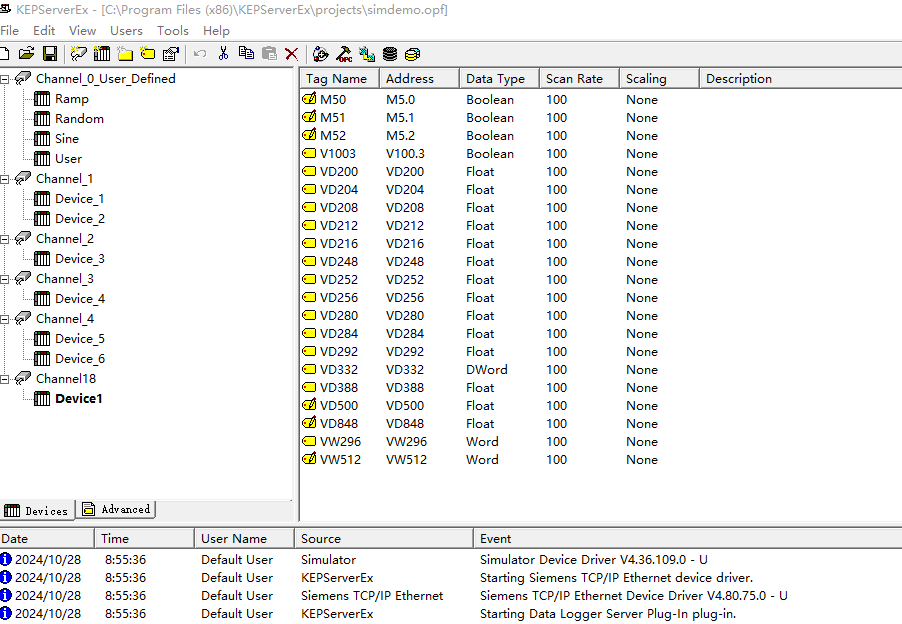902x624 pixels.
Task: Collapse the Channel18 tree node
Action: click(6, 379)
